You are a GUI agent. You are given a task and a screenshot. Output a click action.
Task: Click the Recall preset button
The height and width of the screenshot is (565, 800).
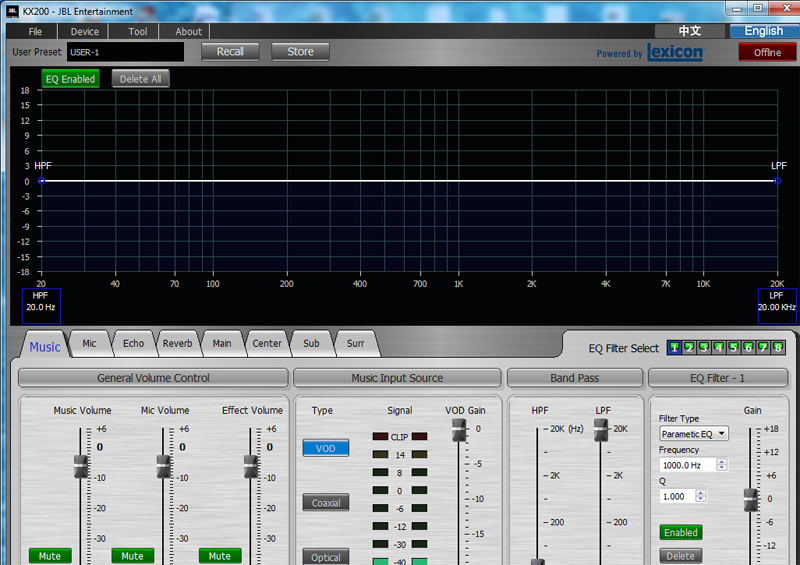[230, 52]
